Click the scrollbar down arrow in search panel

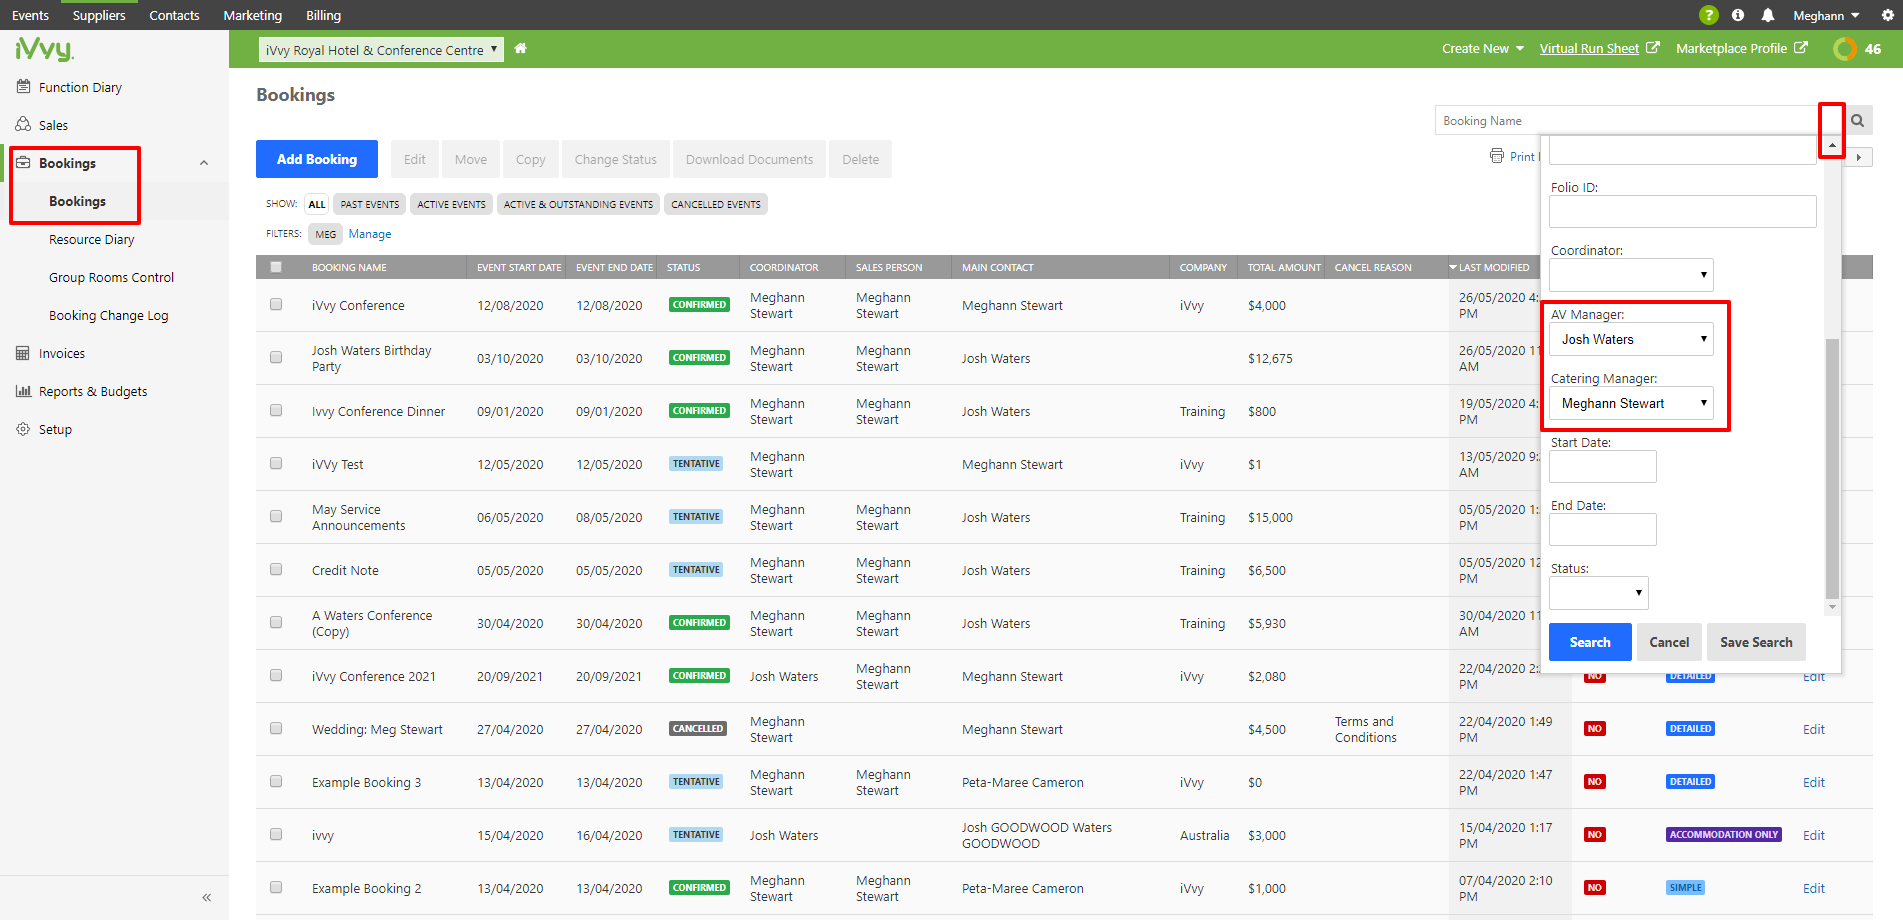pyautogui.click(x=1832, y=607)
